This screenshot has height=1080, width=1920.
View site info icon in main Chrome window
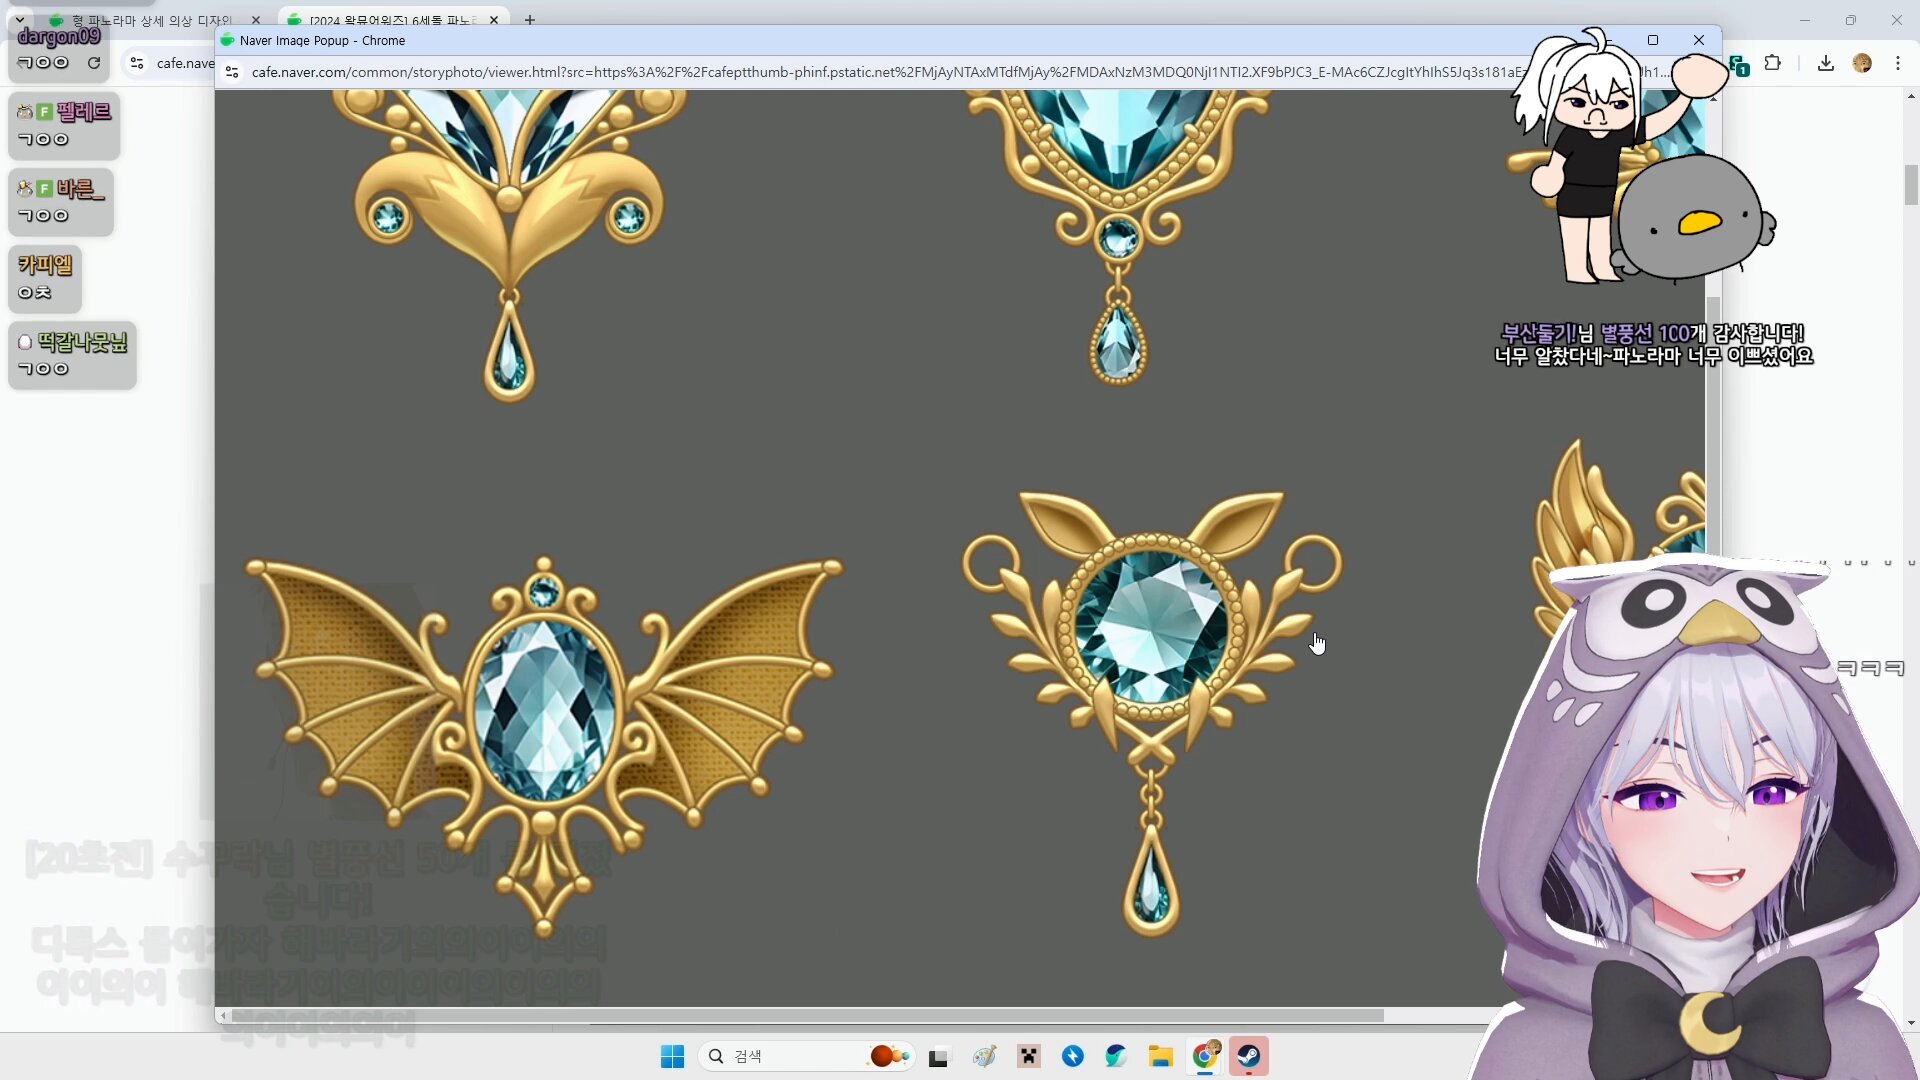click(x=137, y=63)
